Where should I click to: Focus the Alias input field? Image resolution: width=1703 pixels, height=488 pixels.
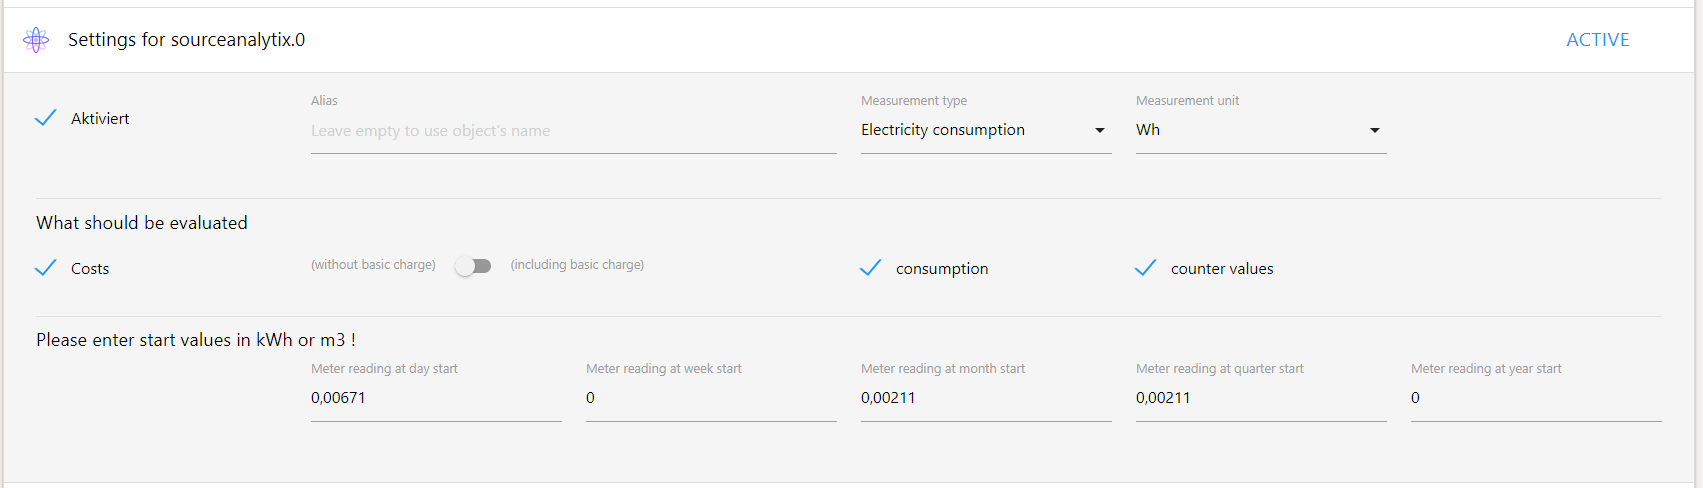click(574, 131)
